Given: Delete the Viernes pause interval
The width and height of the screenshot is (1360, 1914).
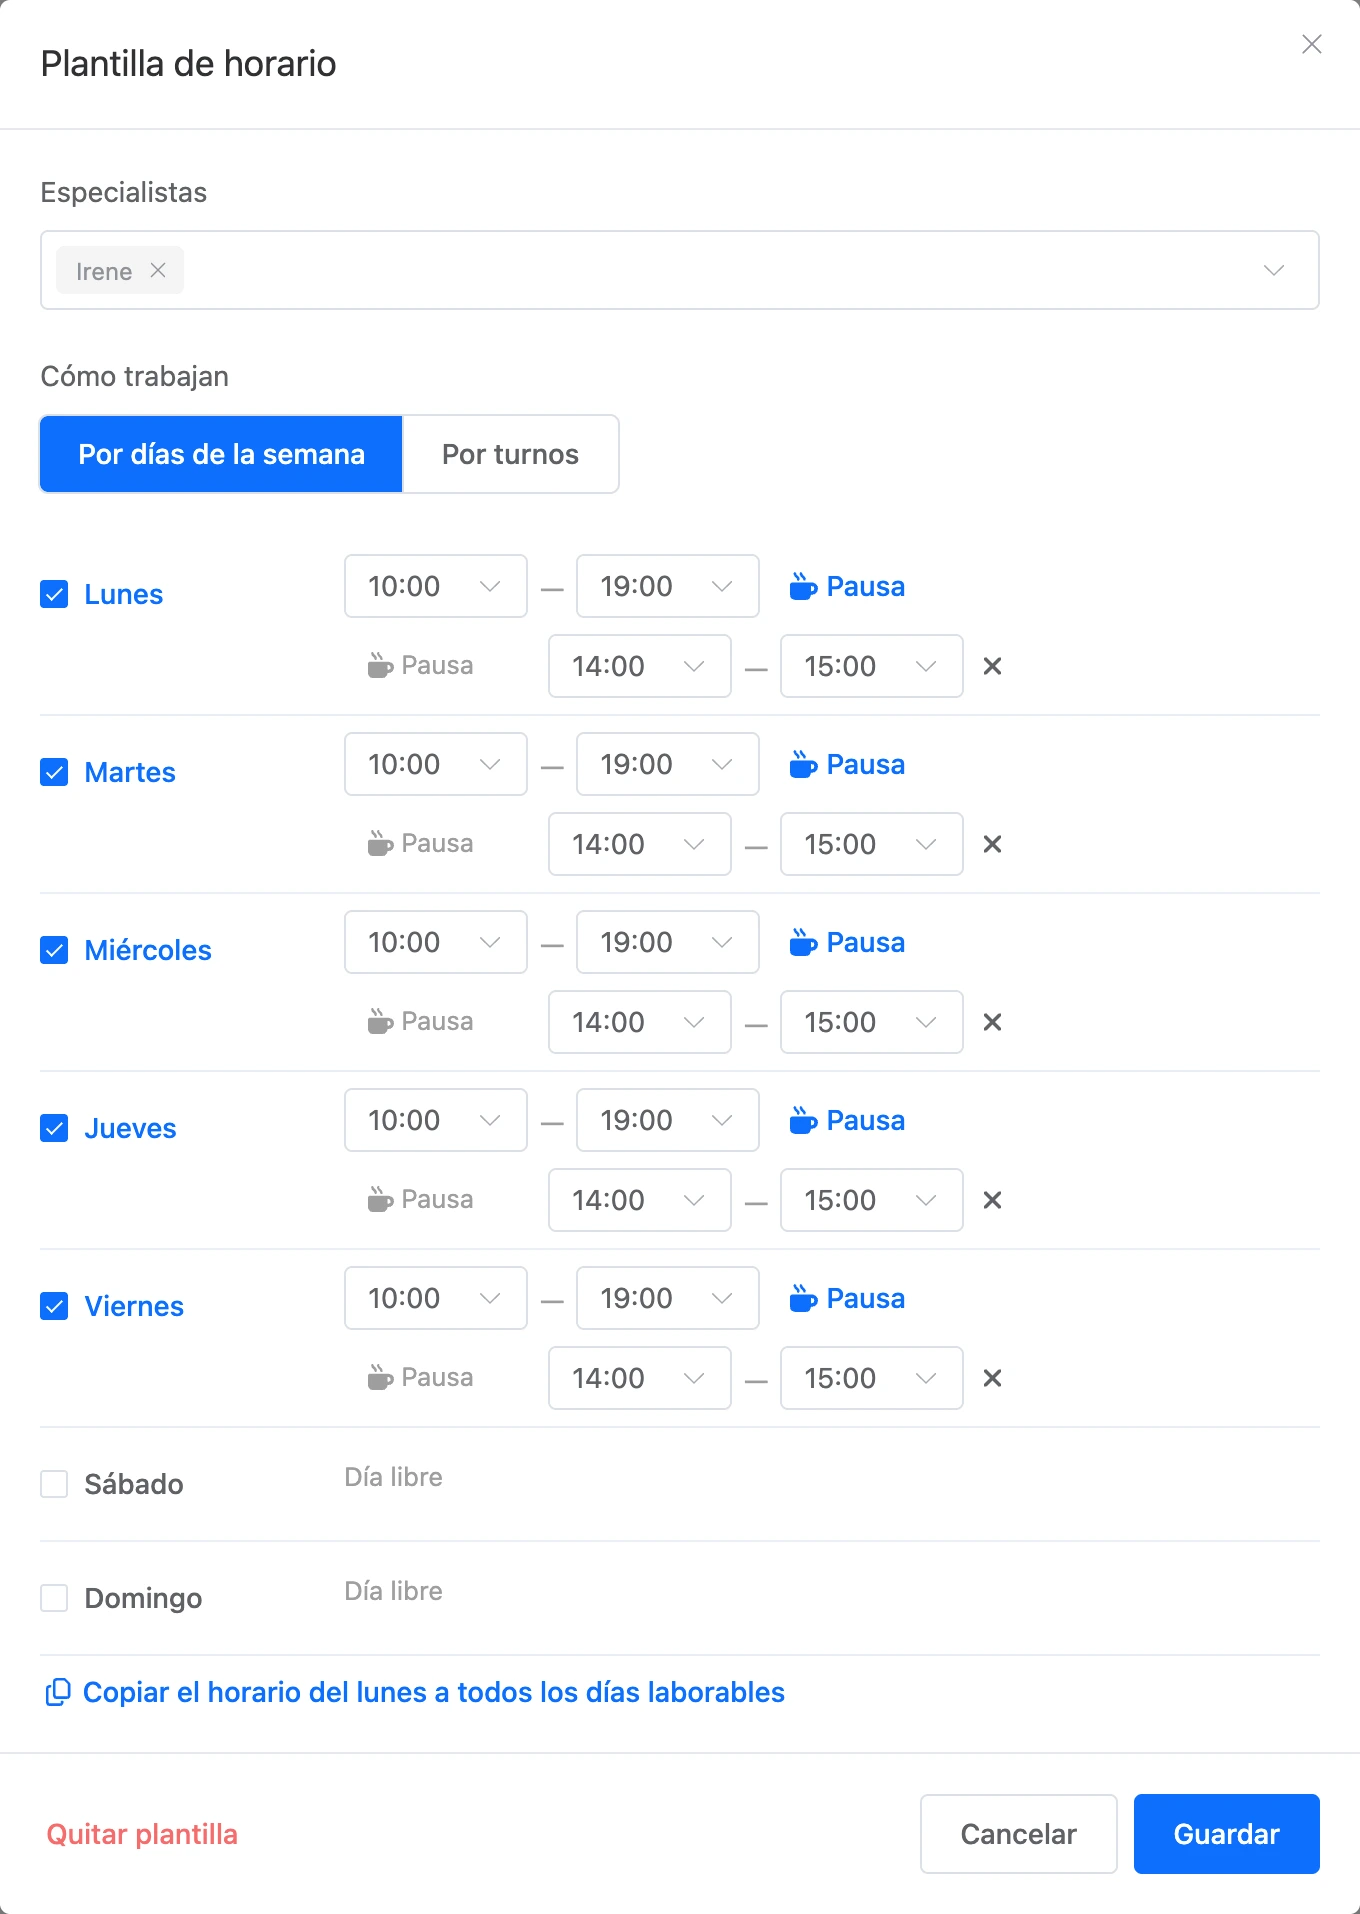Looking at the screenshot, I should pos(992,1378).
